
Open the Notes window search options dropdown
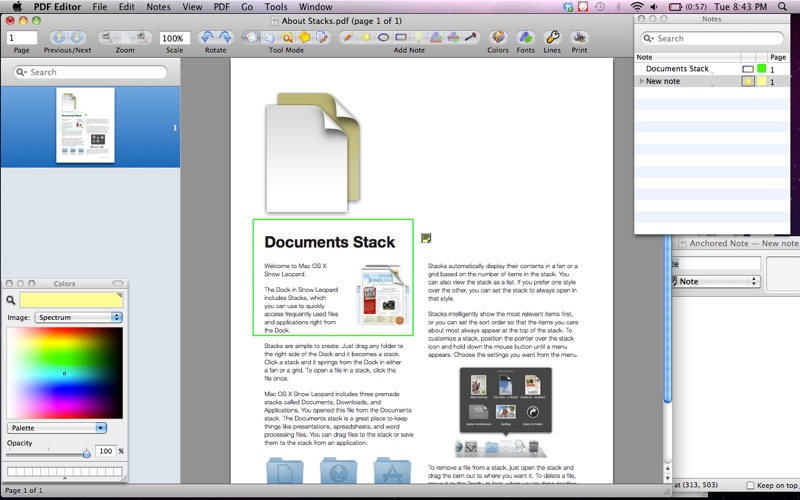(x=648, y=38)
